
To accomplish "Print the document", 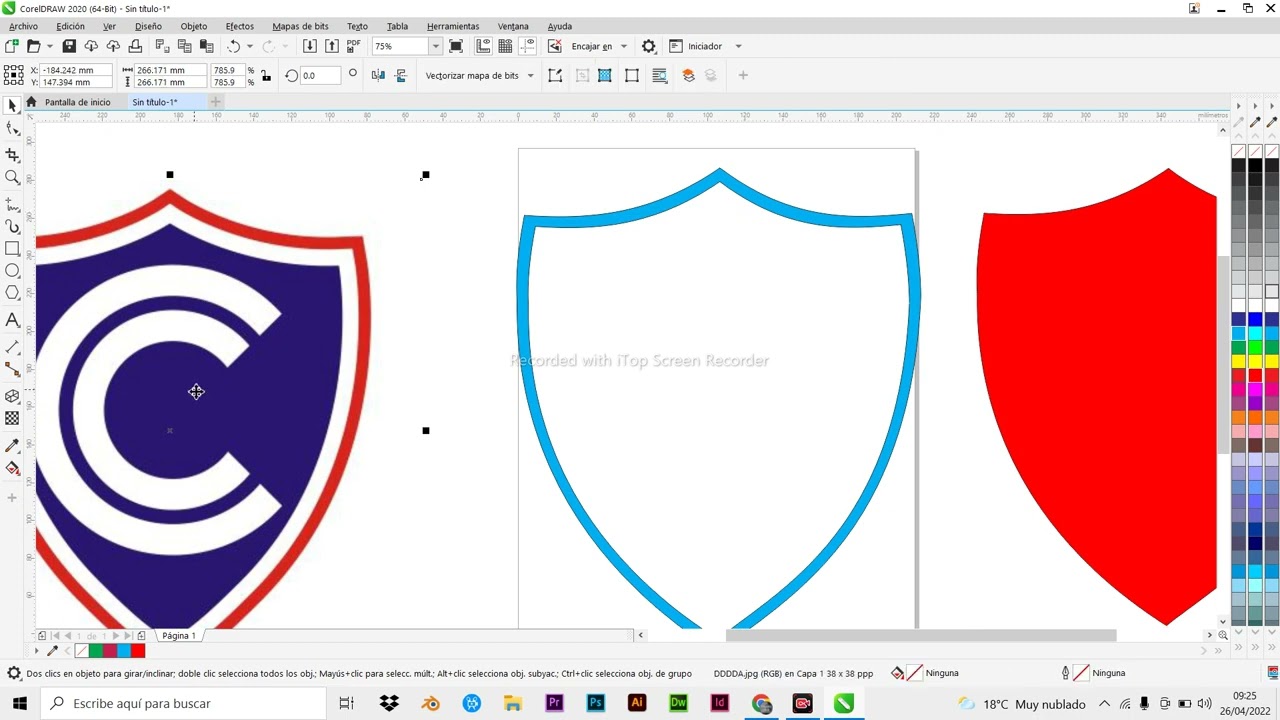I will 135,46.
